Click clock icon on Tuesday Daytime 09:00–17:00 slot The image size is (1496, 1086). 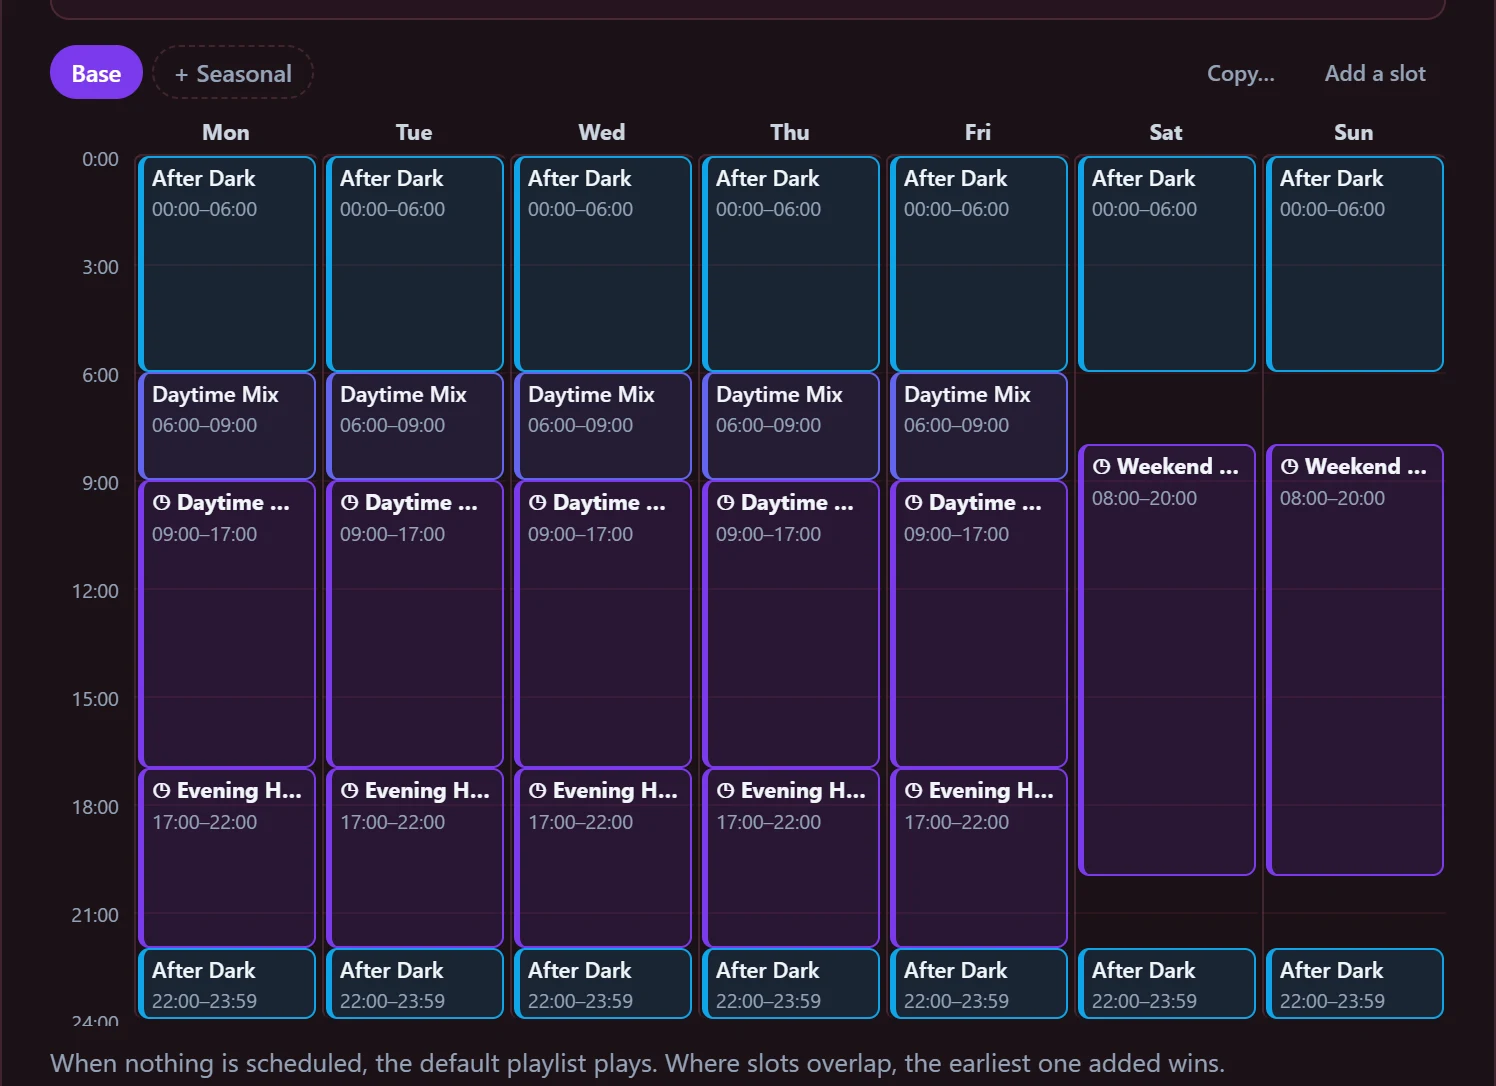pyautogui.click(x=349, y=503)
